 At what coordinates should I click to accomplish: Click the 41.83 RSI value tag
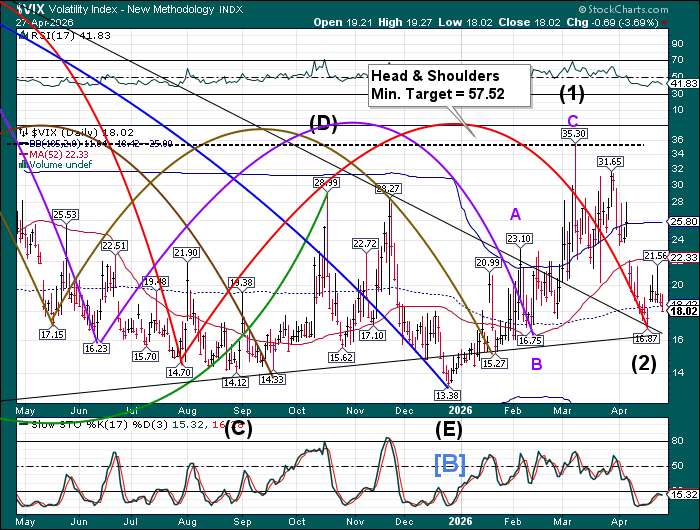(x=683, y=84)
